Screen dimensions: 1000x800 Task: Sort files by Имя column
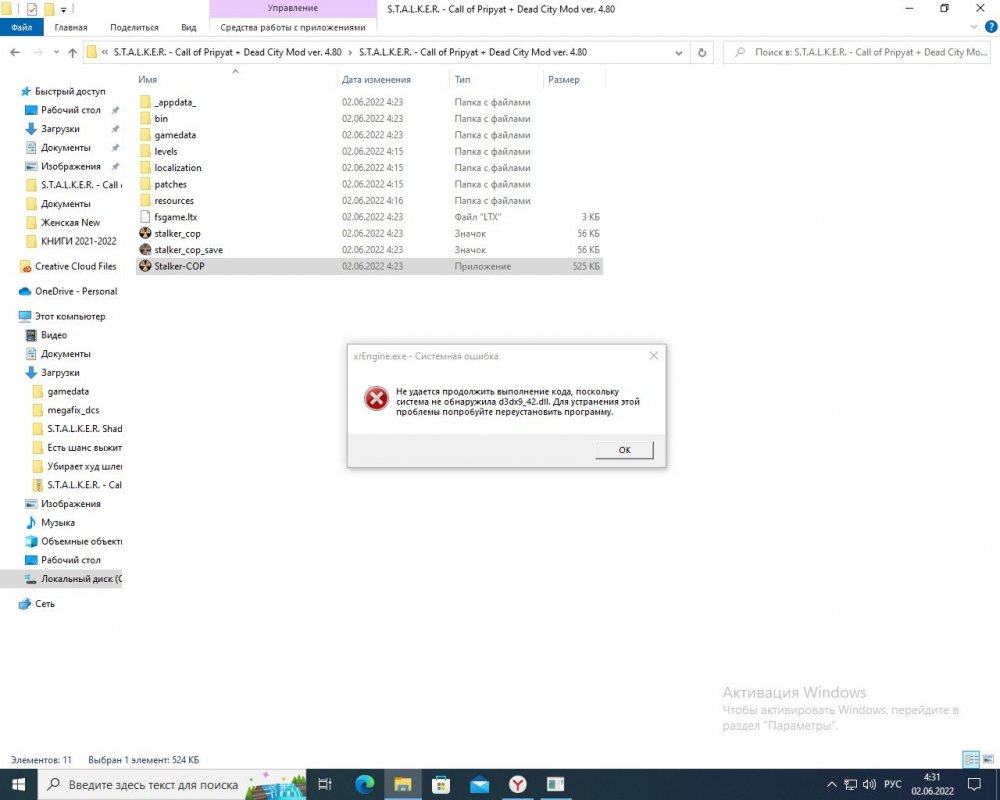[x=147, y=80]
